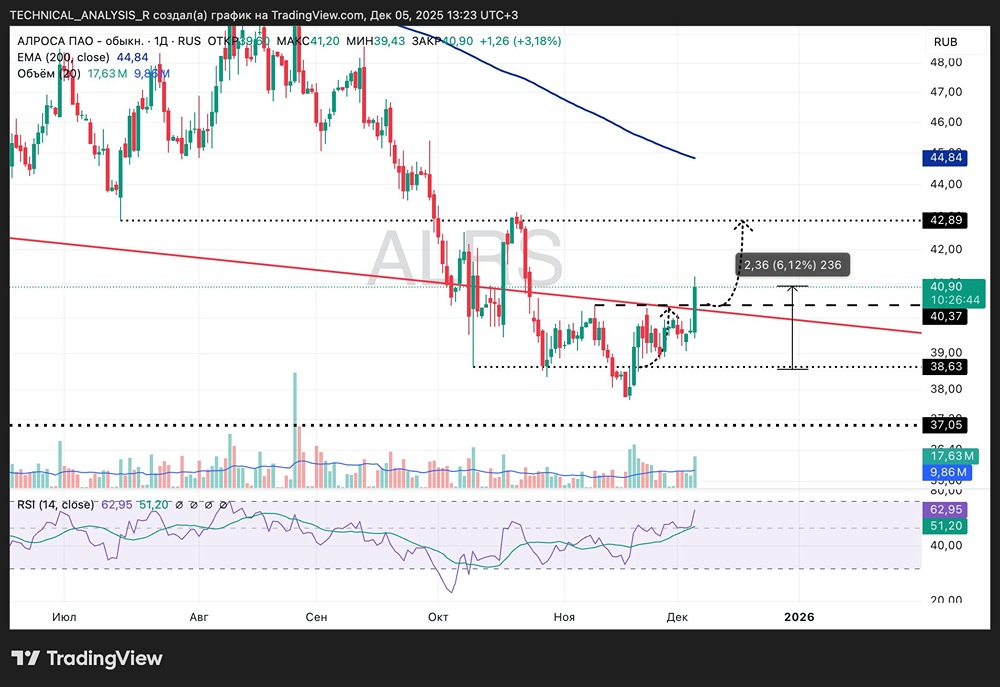Click the Ноя month label on time axis

(x=564, y=617)
